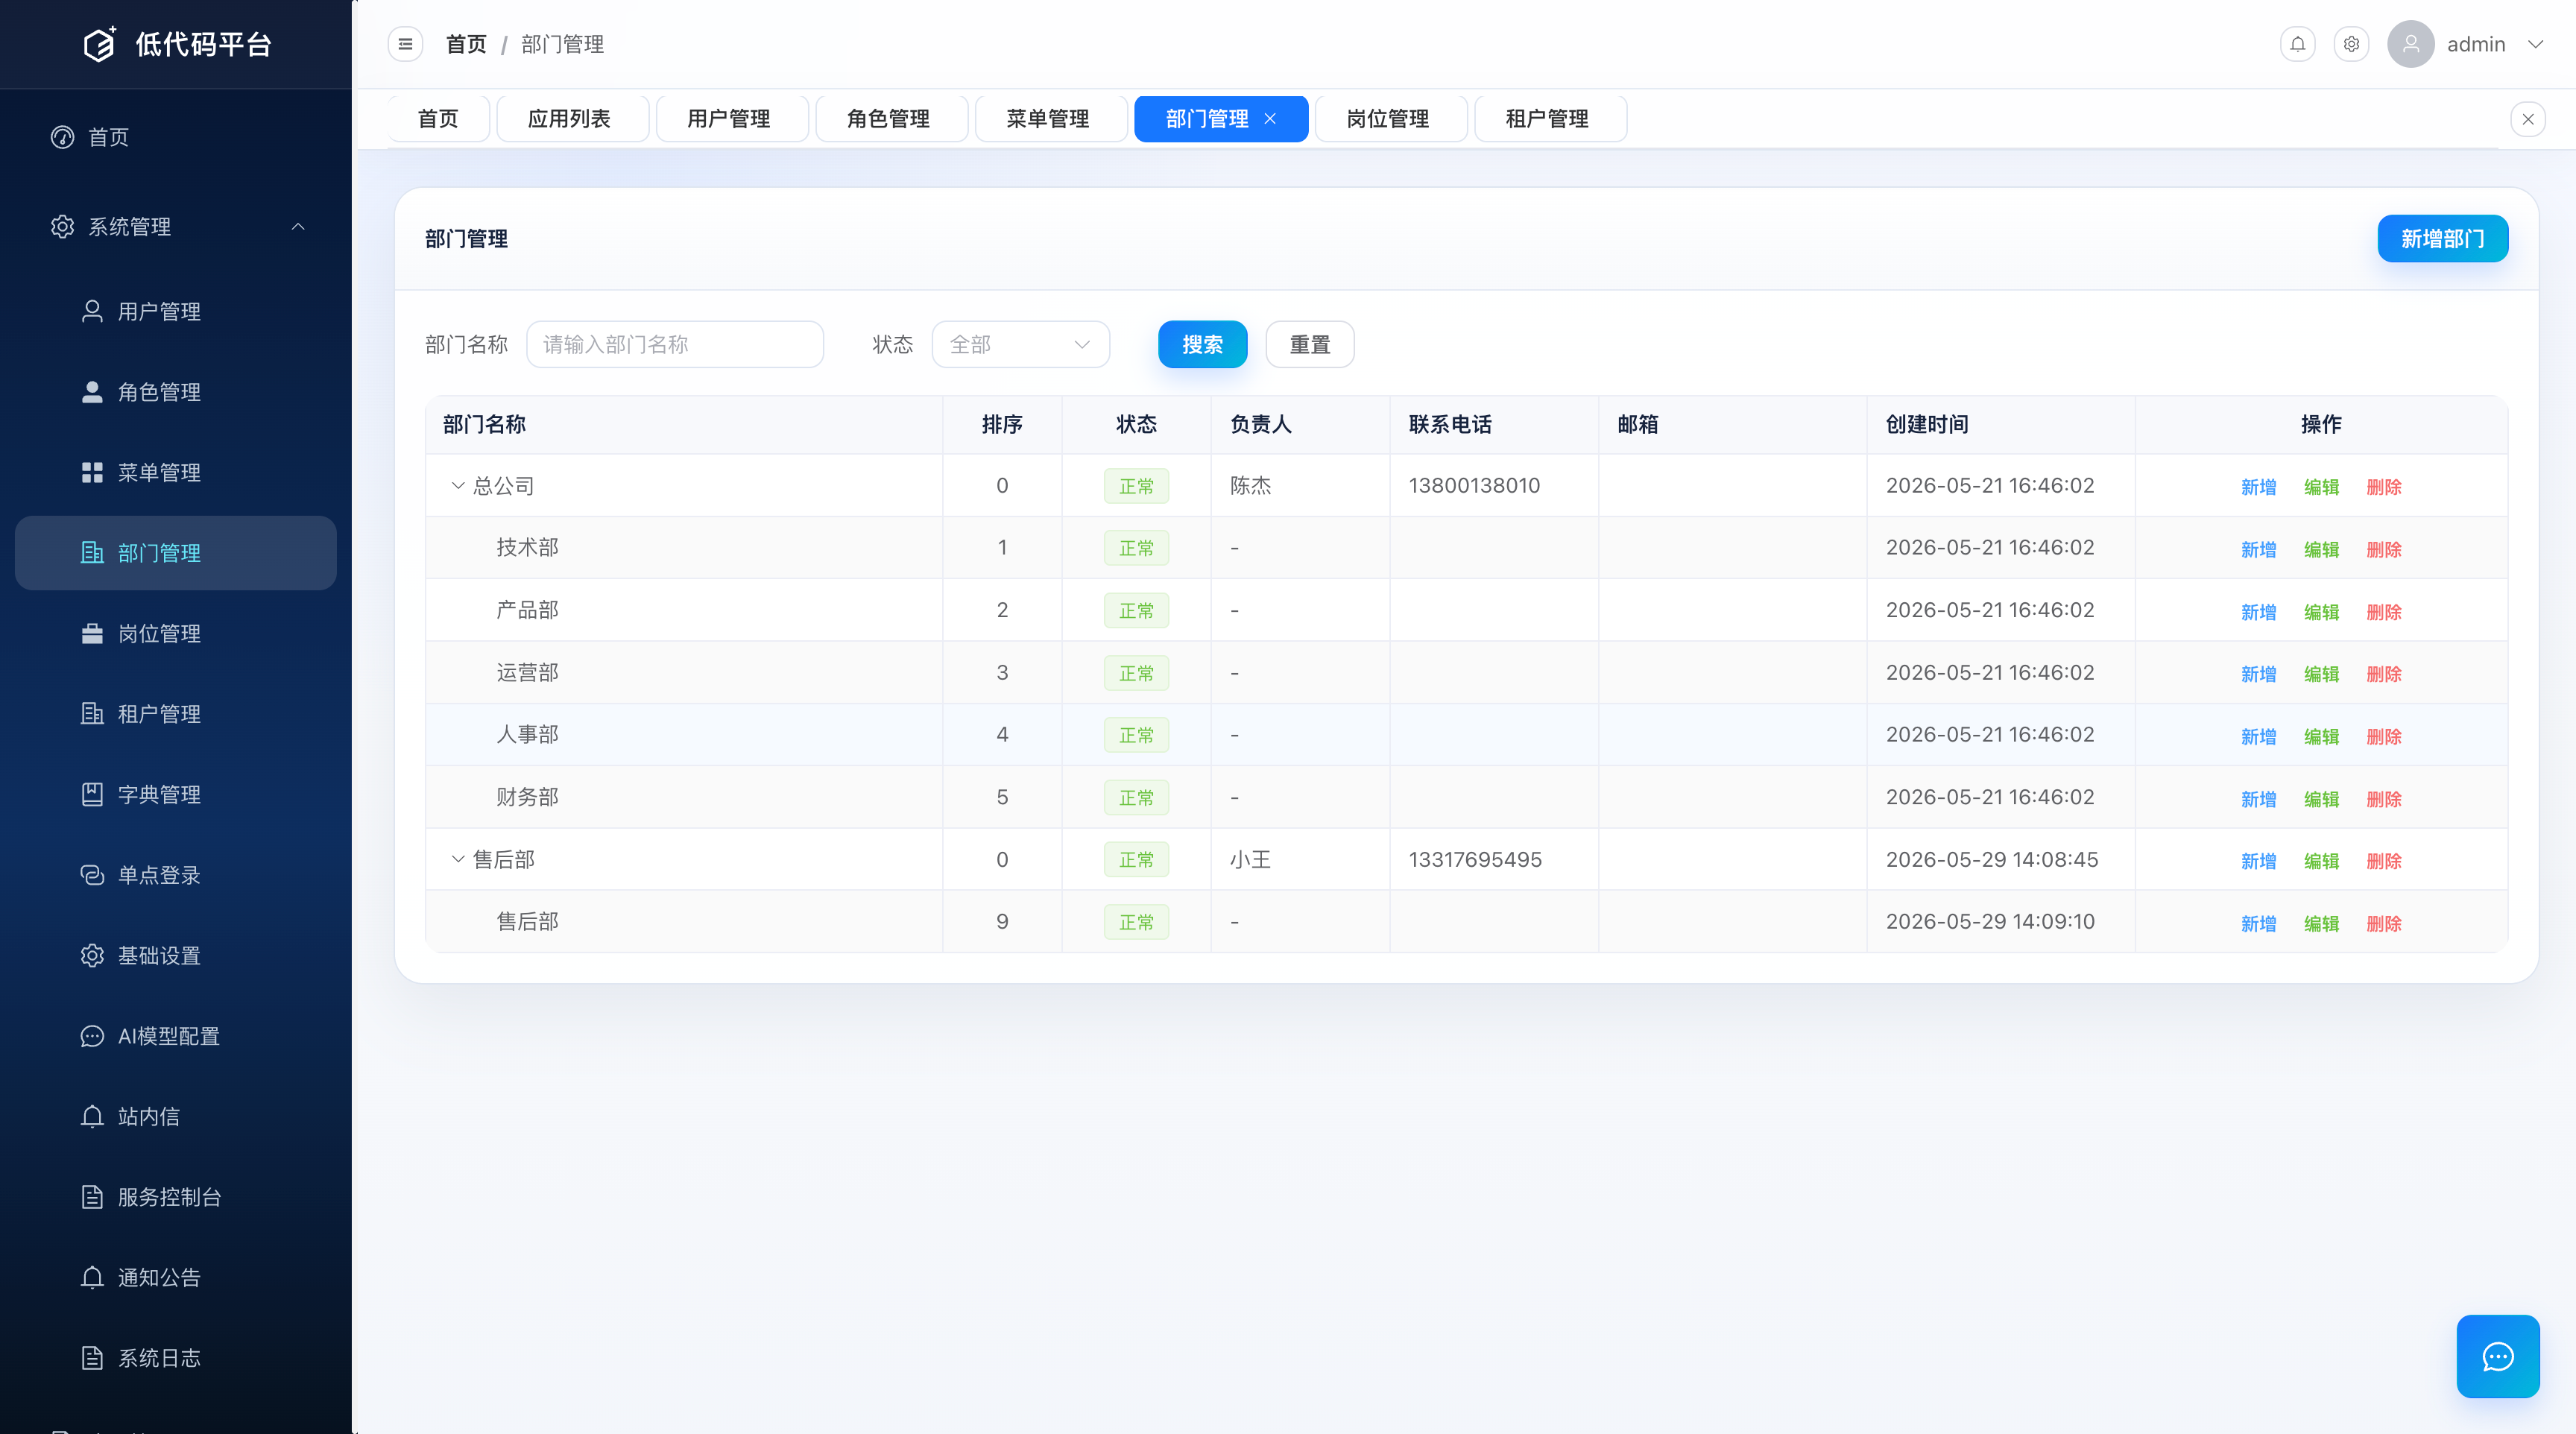
Task: Click the 重置 button
Action: click(x=1310, y=344)
